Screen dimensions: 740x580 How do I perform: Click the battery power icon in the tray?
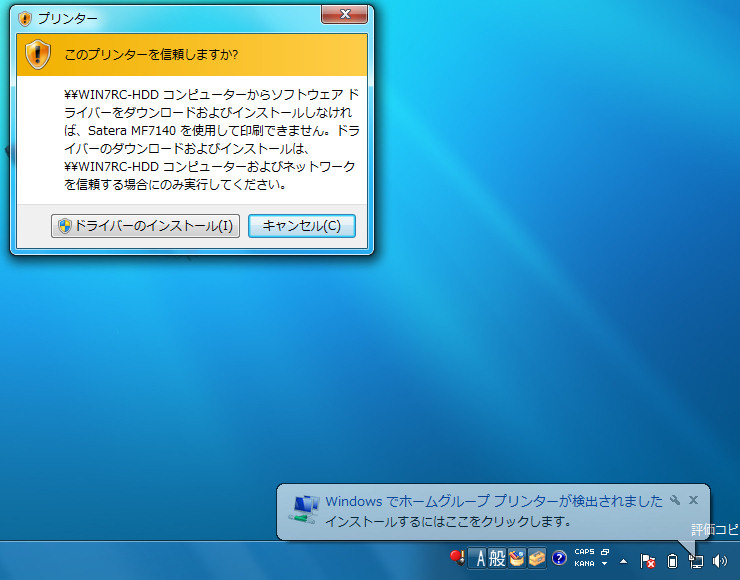pos(672,561)
